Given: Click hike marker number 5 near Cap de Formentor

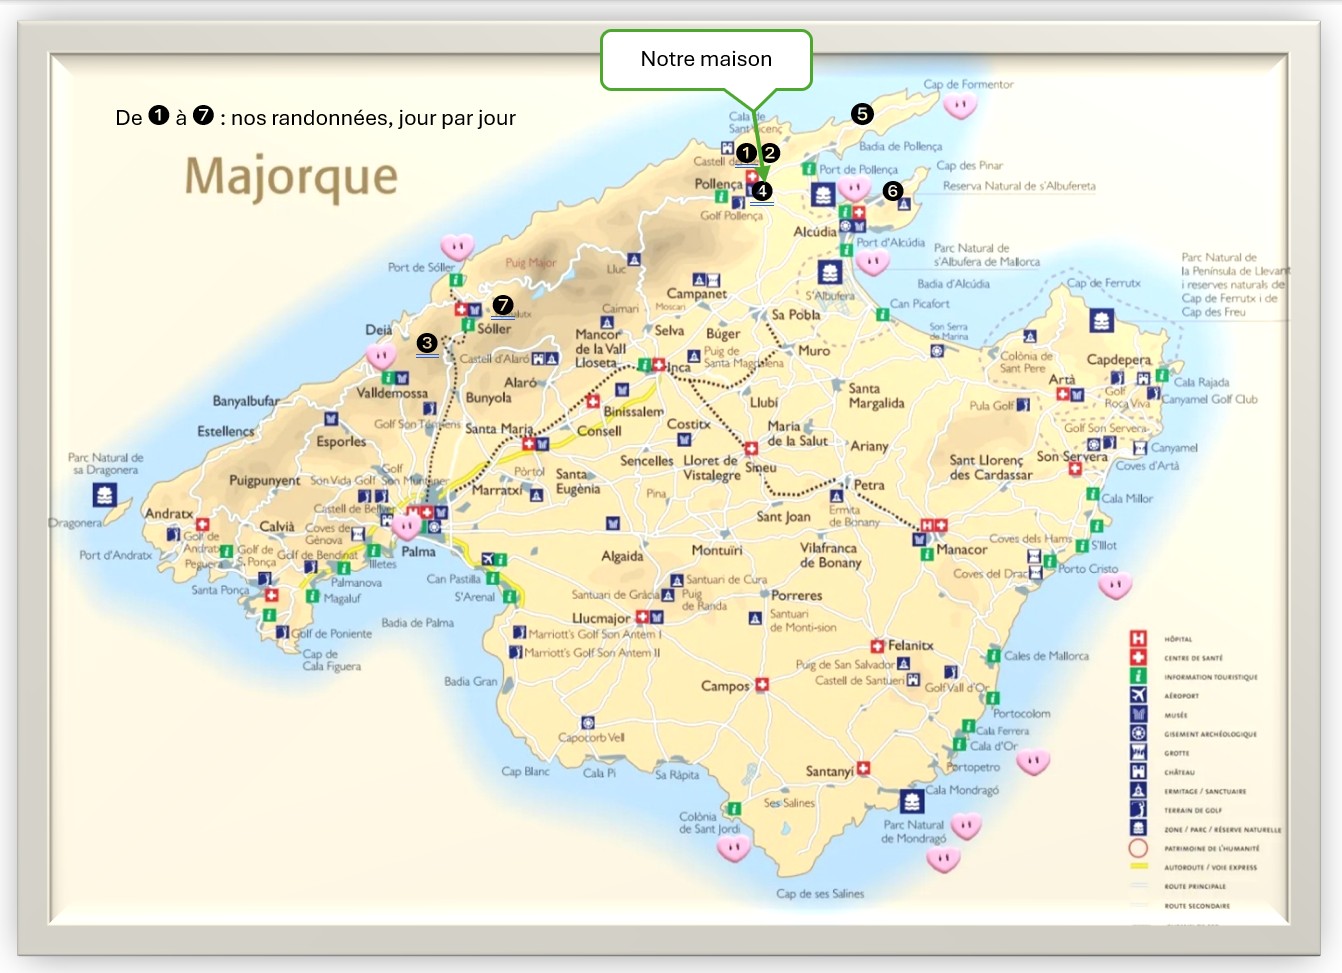Looking at the screenshot, I should (x=862, y=114).
